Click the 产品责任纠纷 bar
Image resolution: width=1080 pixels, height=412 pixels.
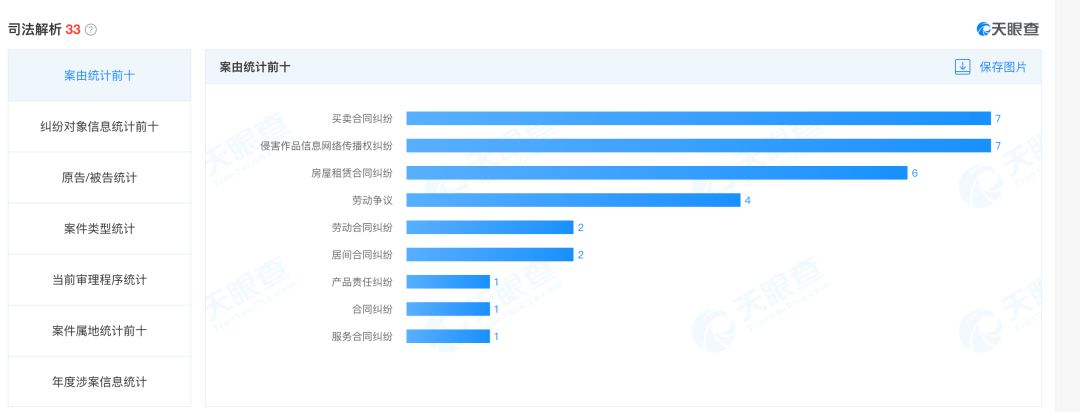click(448, 282)
